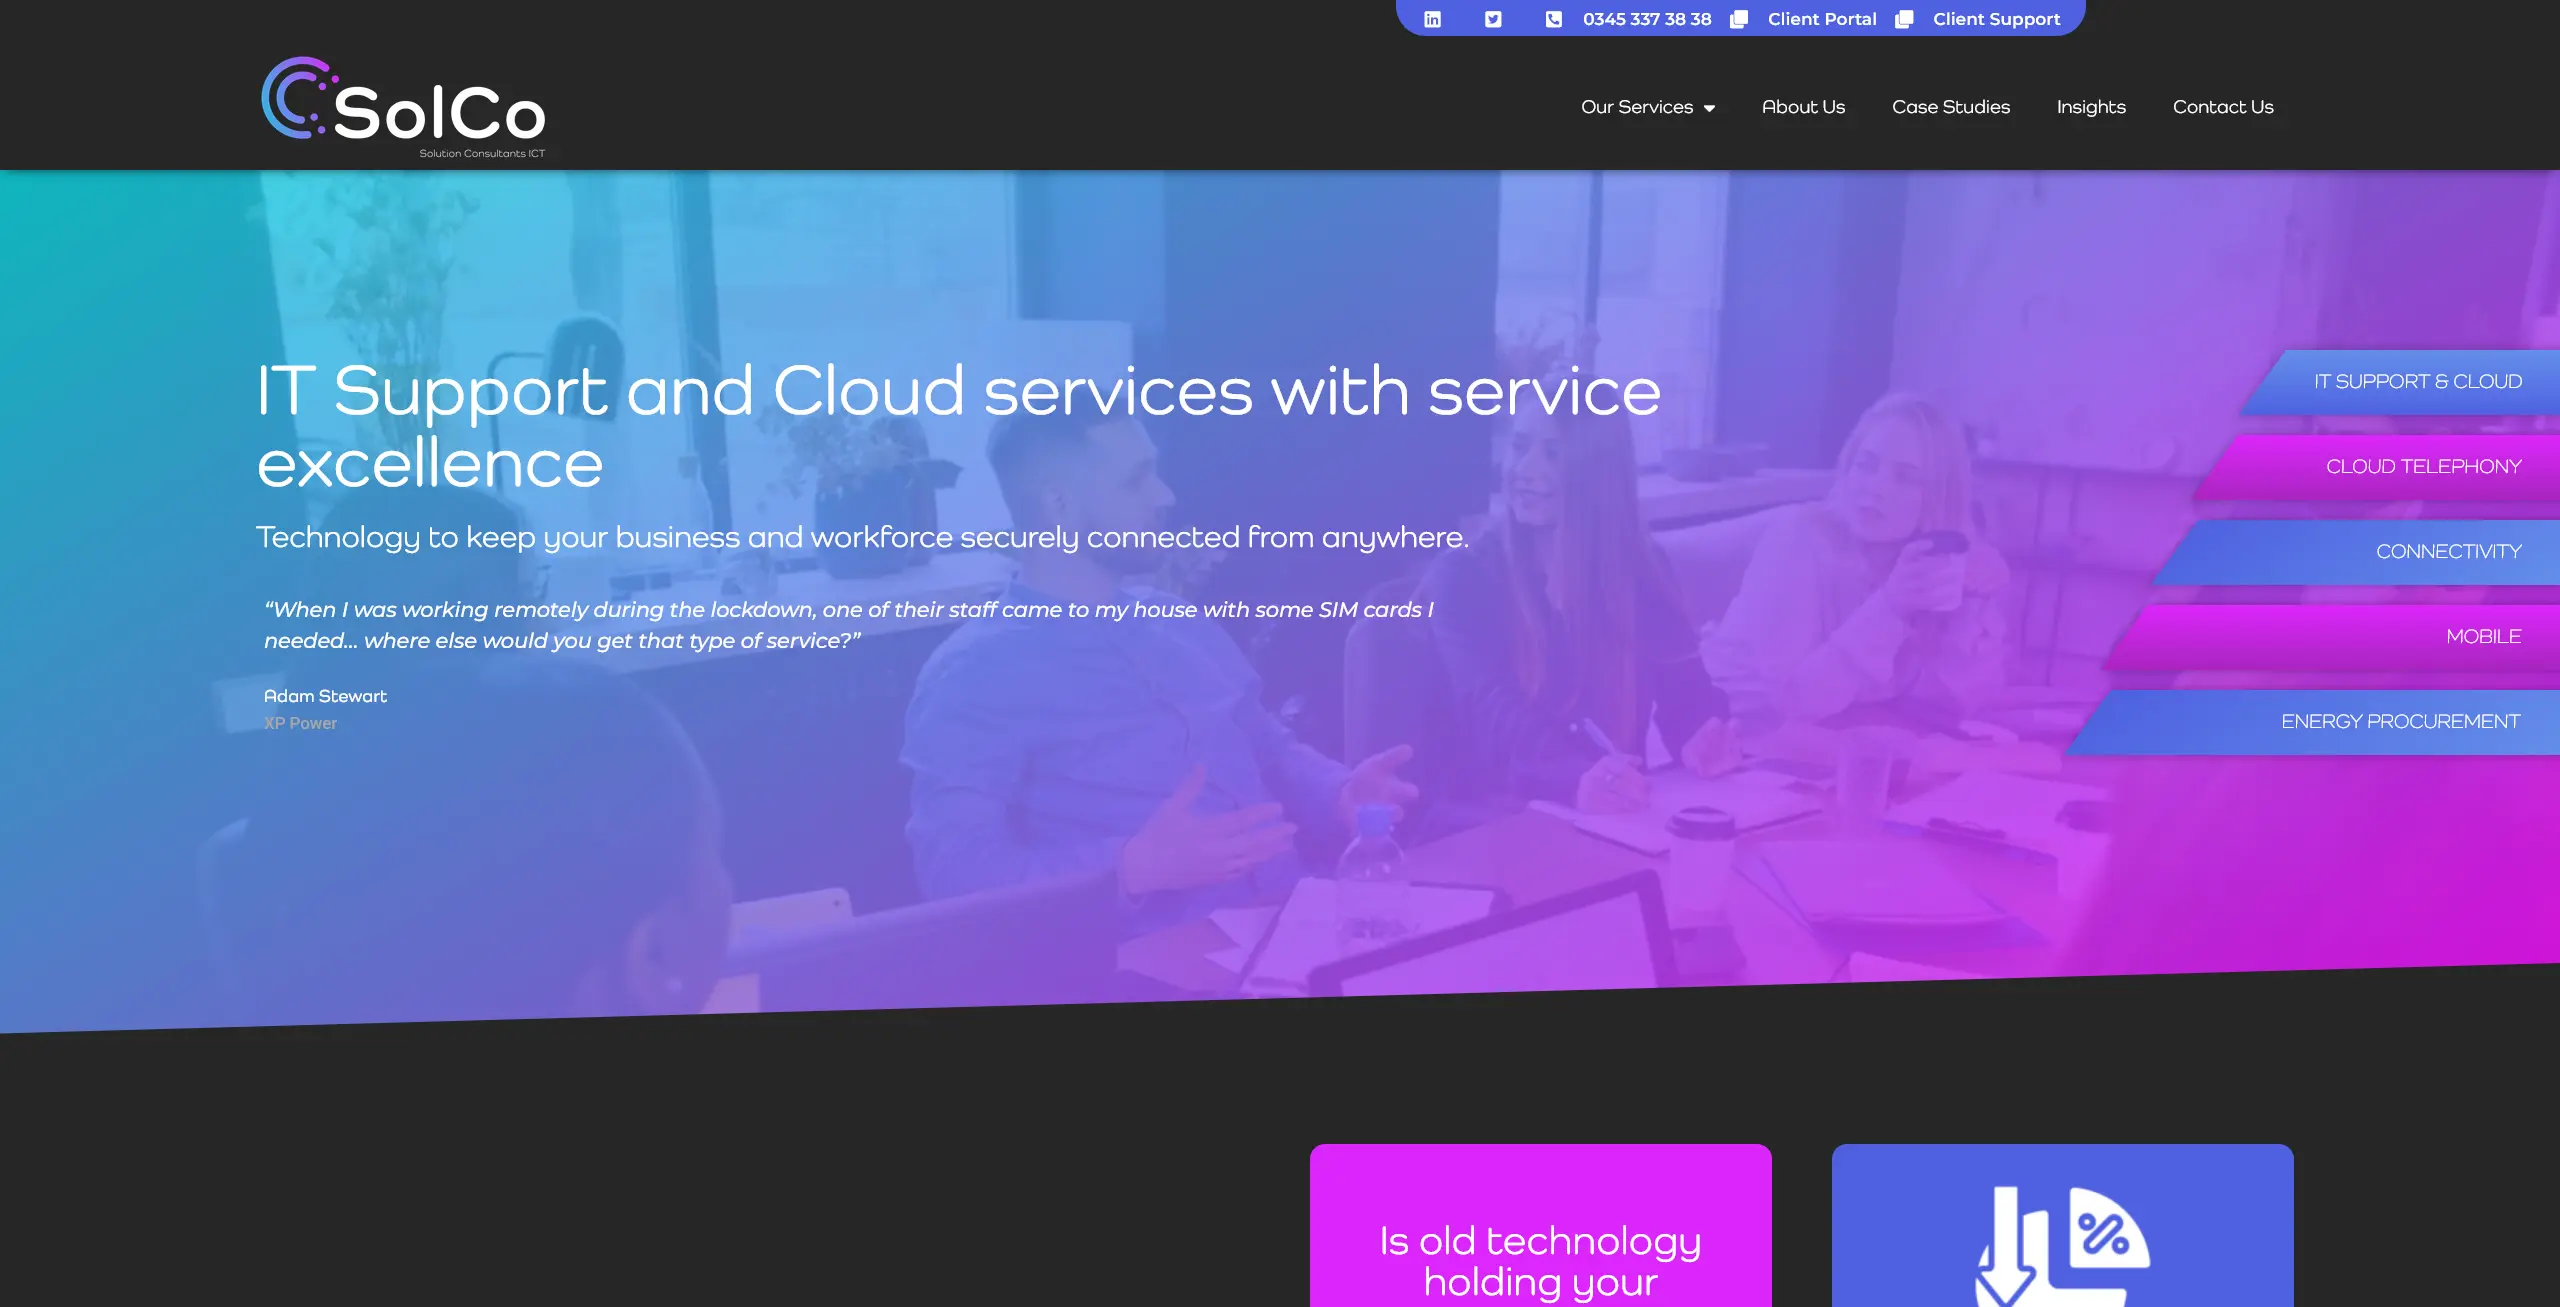Open Case Studies in navigation
This screenshot has width=2560, height=1307.
click(1951, 107)
